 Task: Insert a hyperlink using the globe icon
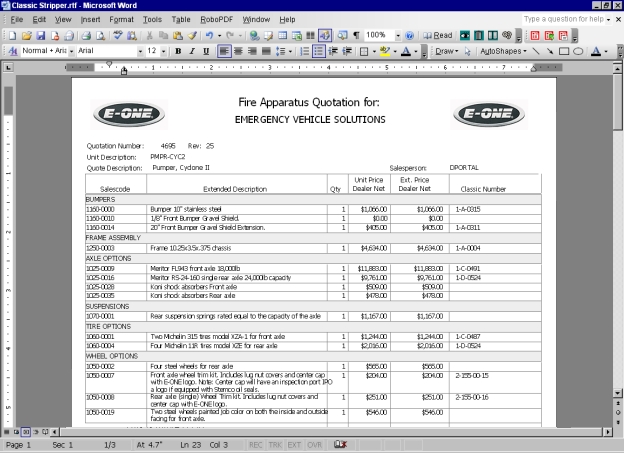[x=254, y=36]
